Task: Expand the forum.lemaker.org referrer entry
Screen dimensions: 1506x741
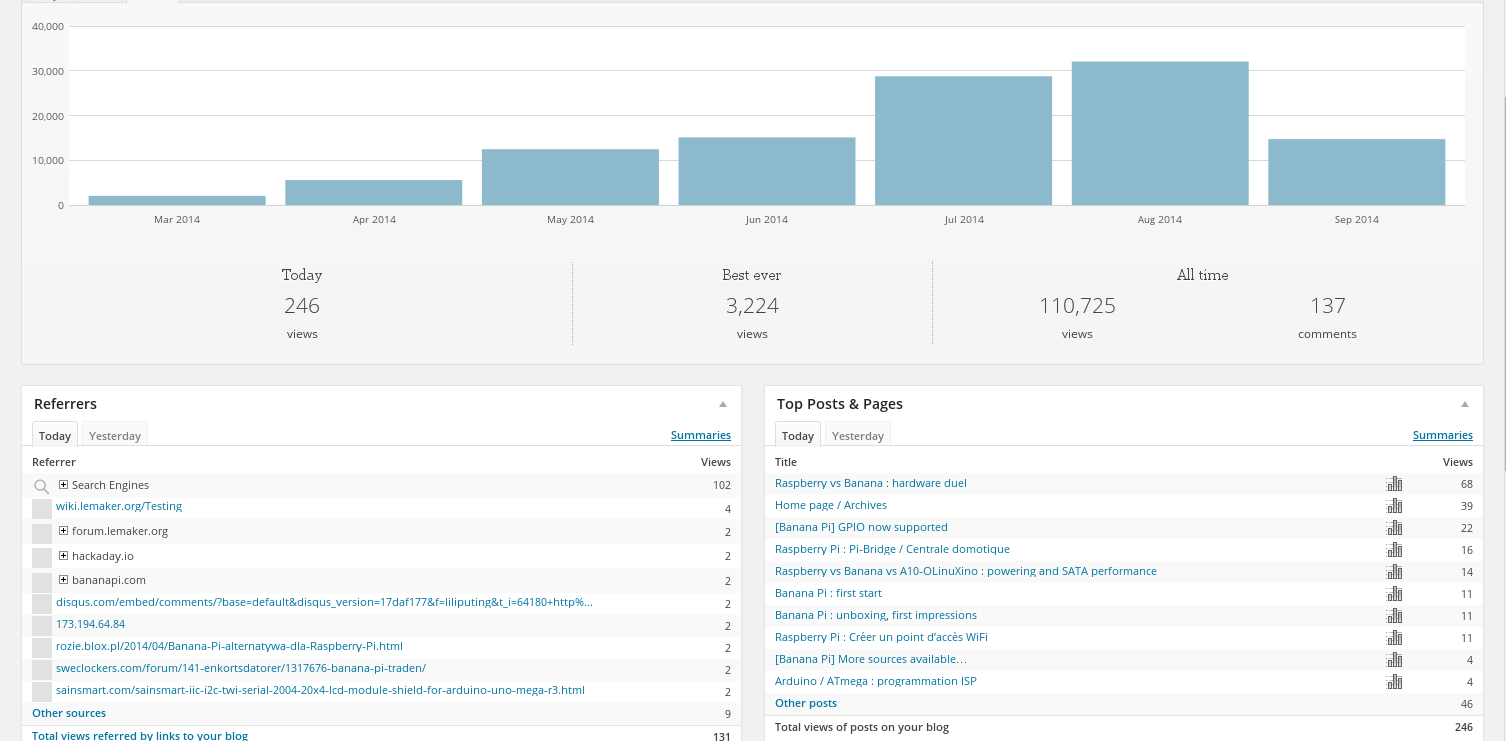Action: (63, 531)
